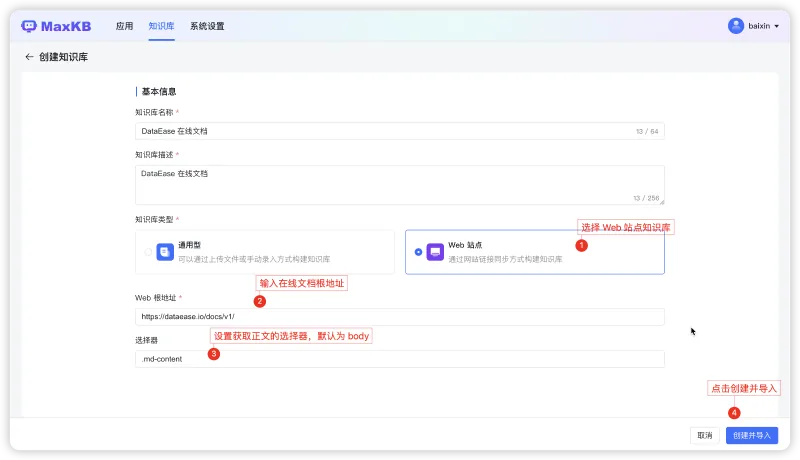
Task: Focus the Web 根地址 URL field
Action: point(399,317)
